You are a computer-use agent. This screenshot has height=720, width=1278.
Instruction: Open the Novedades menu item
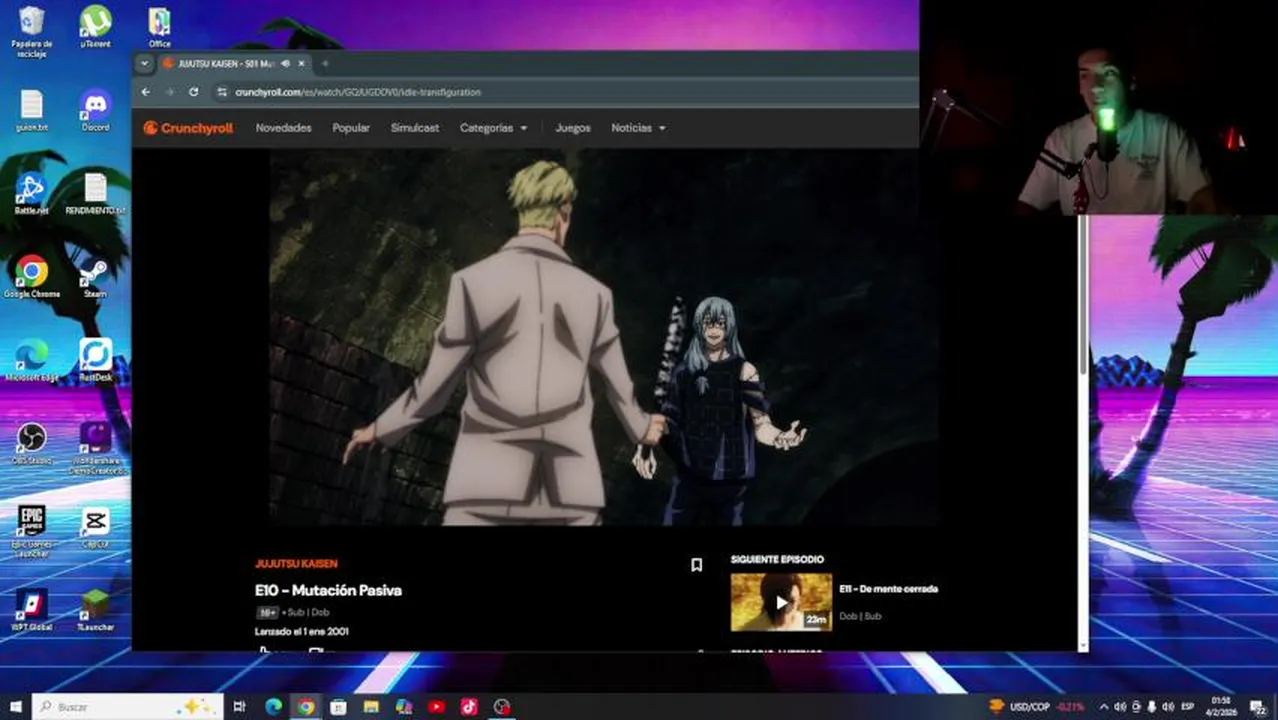[284, 128]
